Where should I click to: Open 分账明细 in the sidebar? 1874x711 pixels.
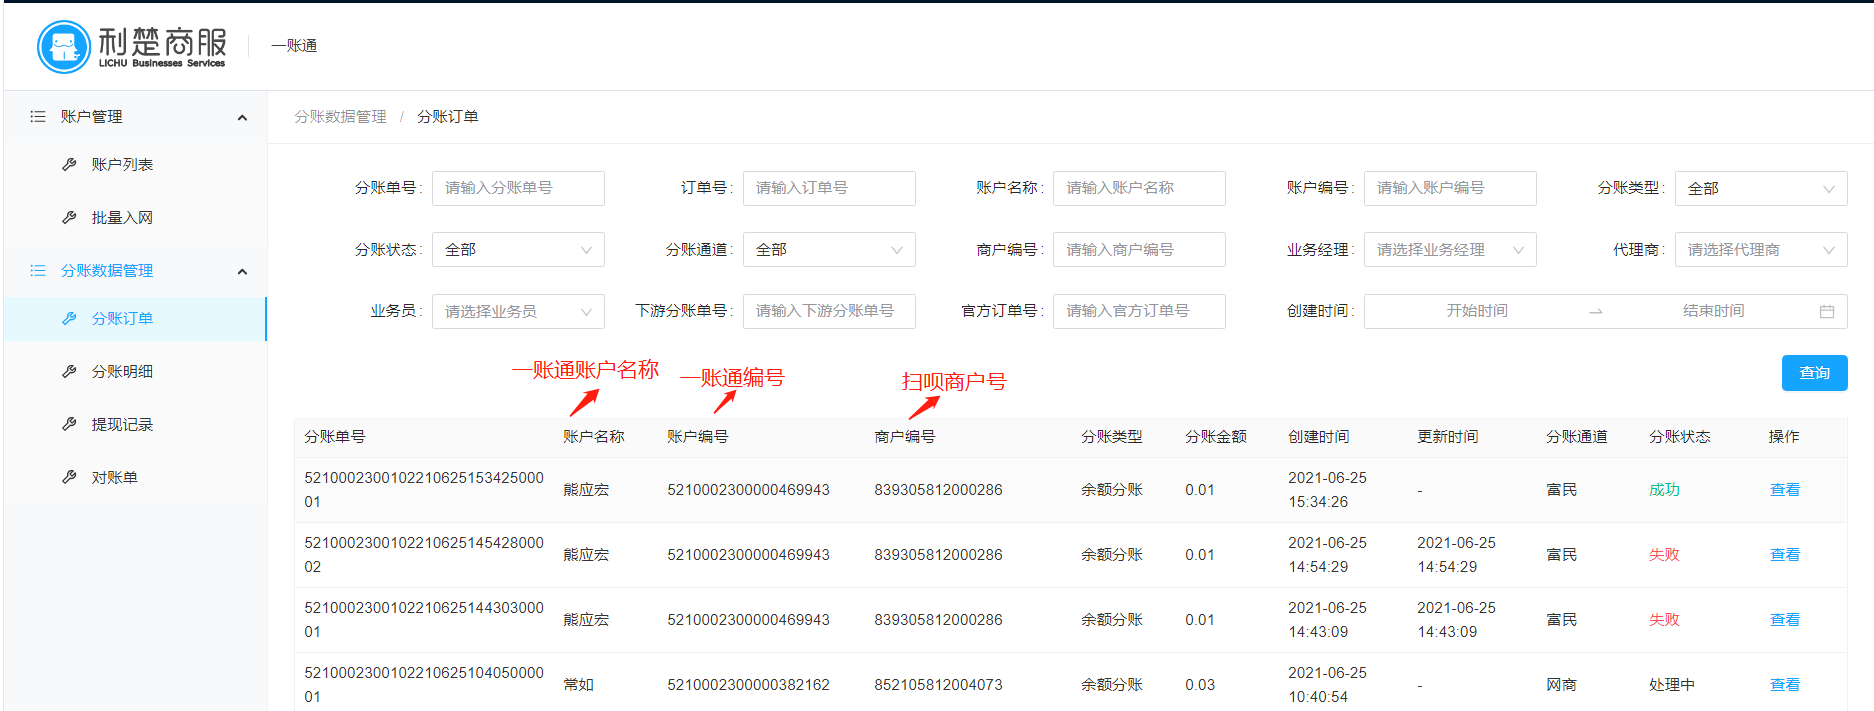pos(122,372)
